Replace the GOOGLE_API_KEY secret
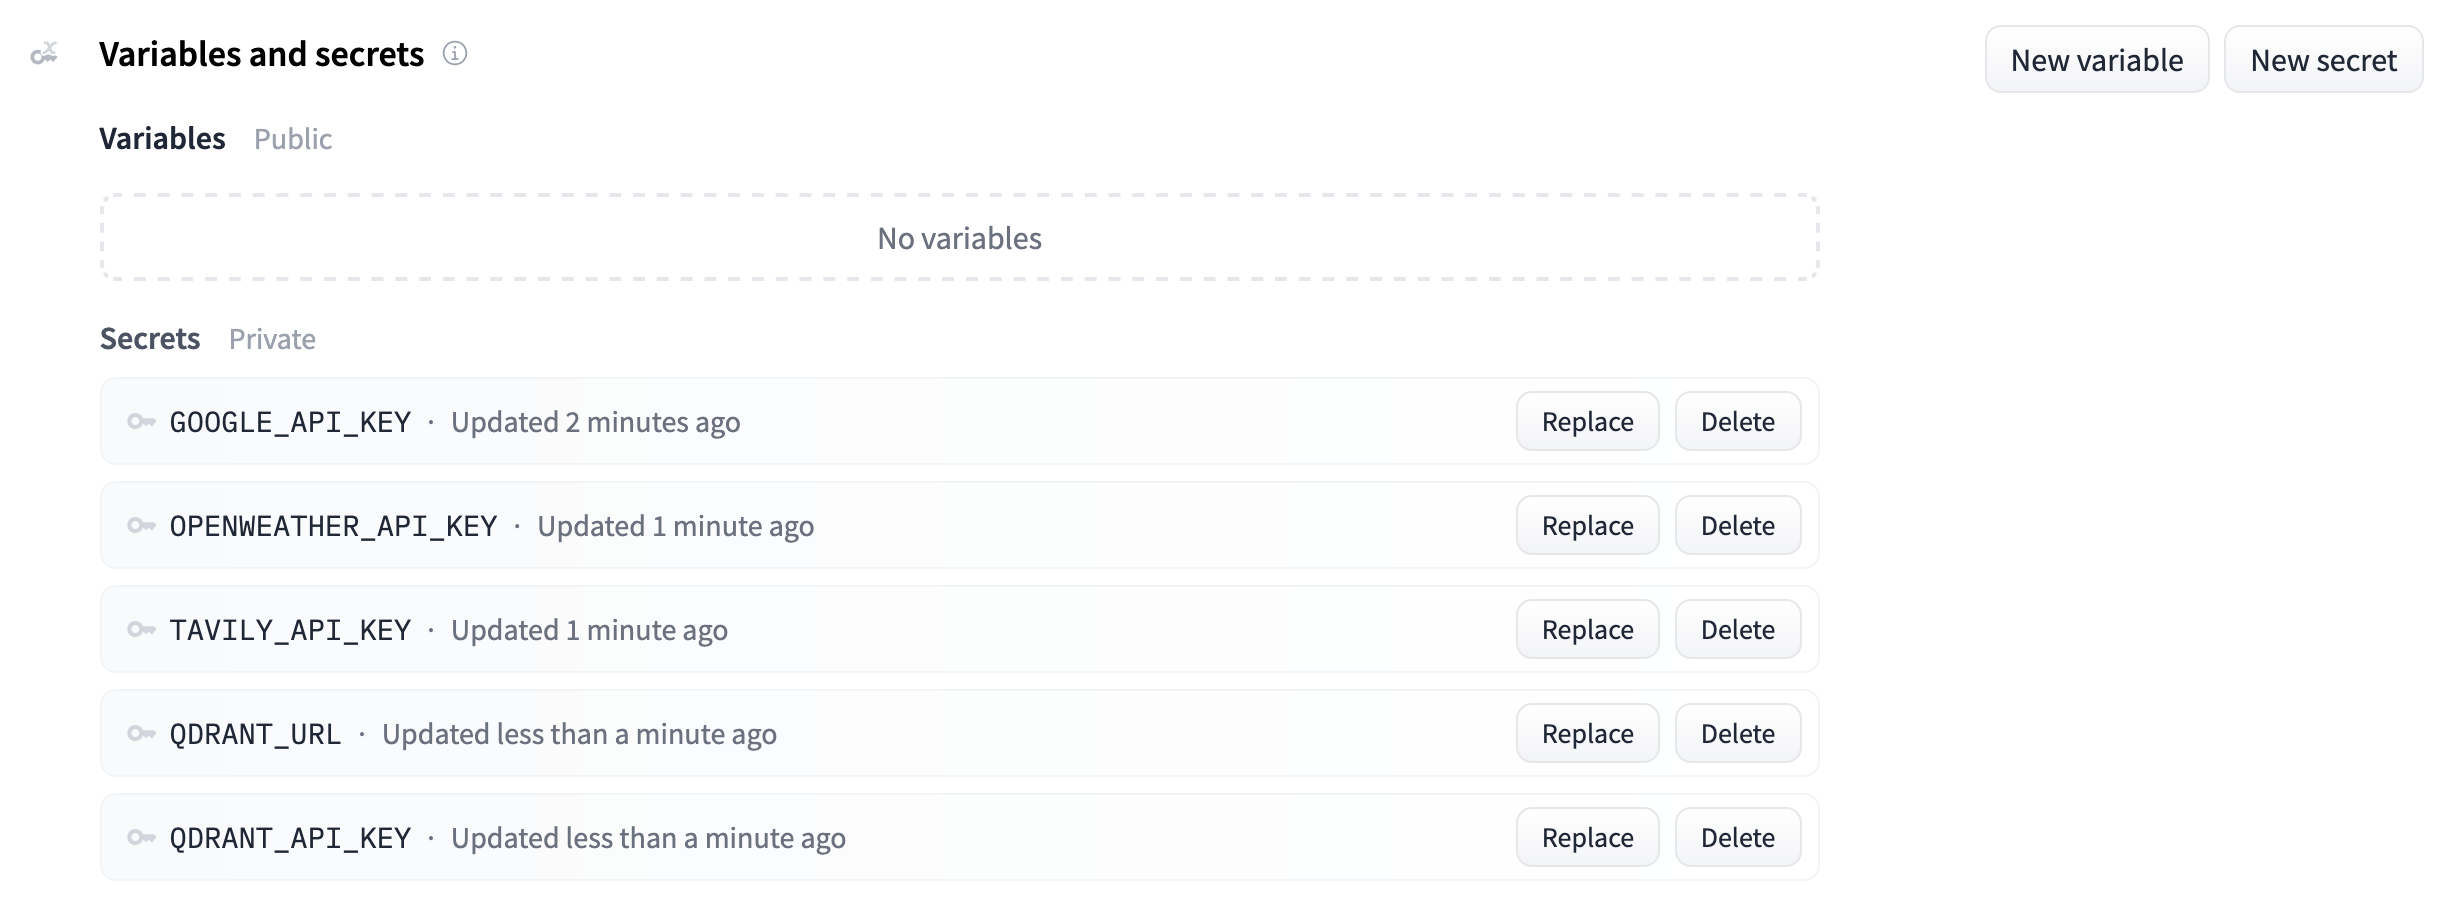Screen dimensions: 2450x906 1588,422
